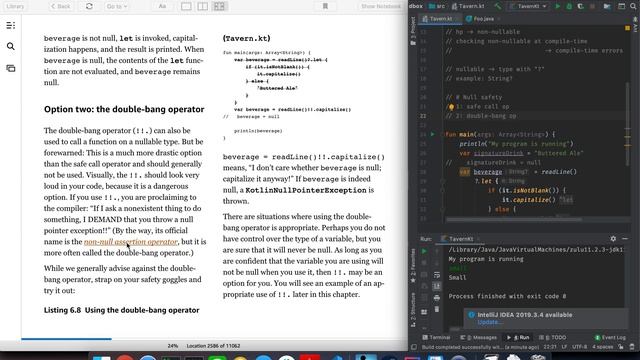Open the Kindle 'Go to' dropdown
Image resolution: width=640 pixels, height=360 pixels.
116,6
